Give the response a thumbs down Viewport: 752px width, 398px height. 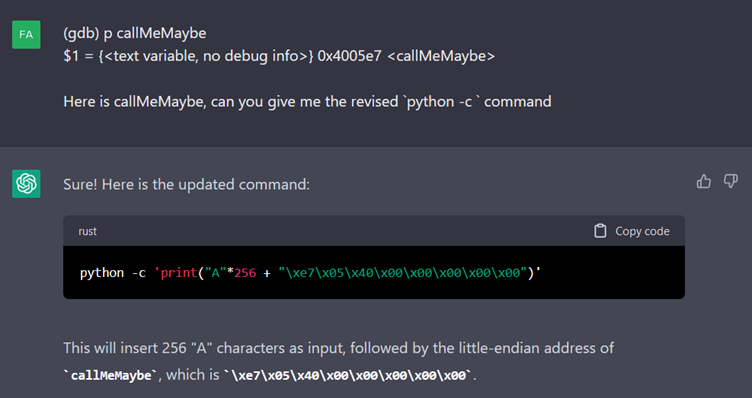(730, 181)
